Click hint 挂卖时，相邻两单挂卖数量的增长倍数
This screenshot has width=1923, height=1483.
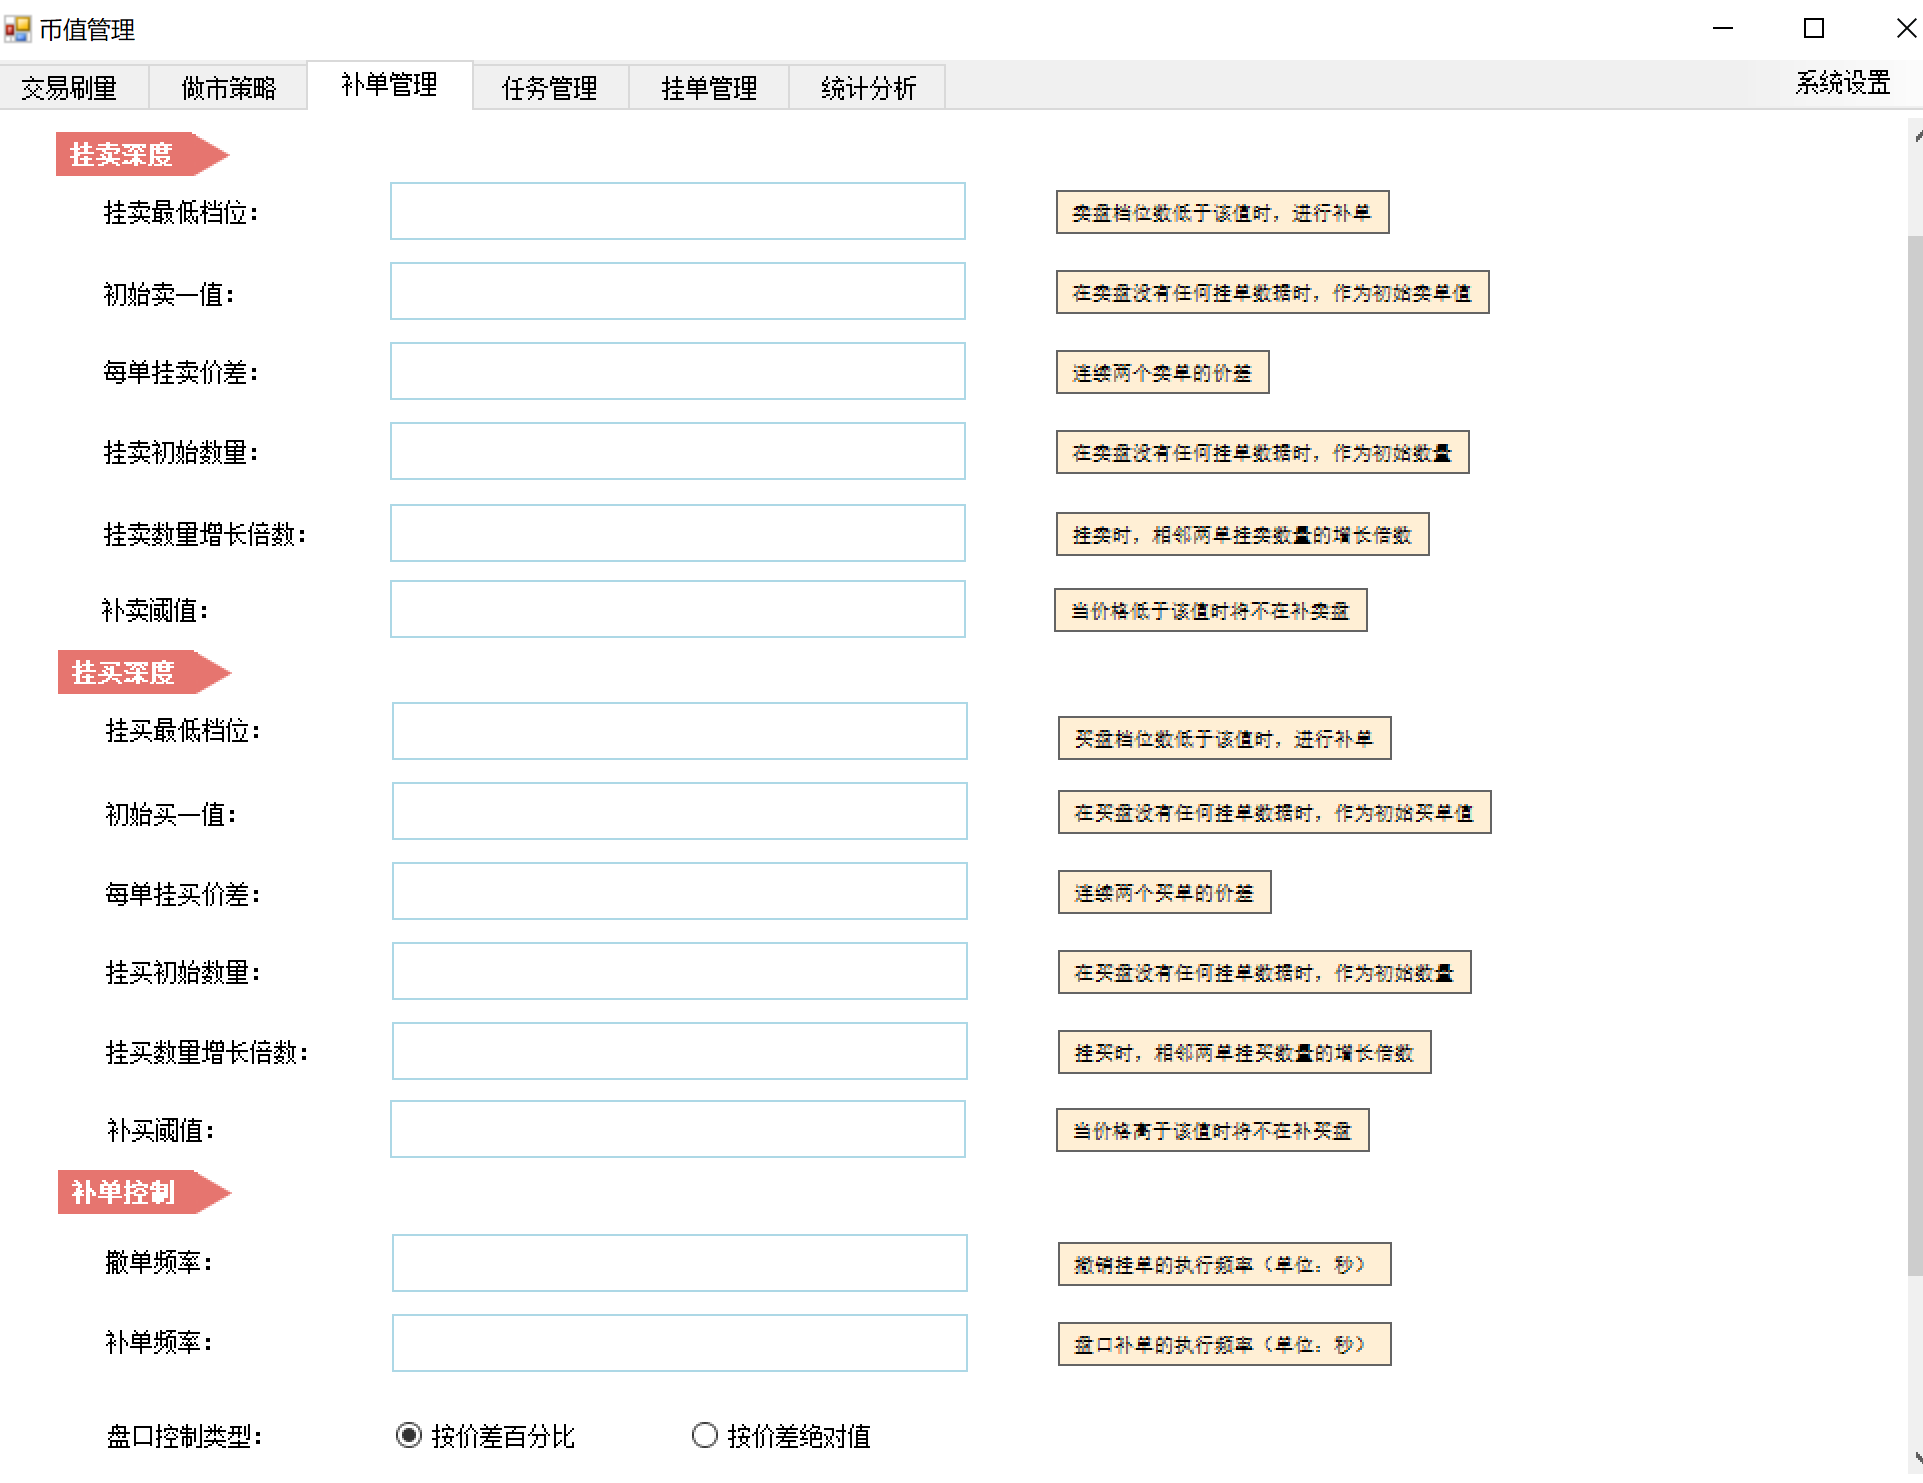tap(1243, 534)
